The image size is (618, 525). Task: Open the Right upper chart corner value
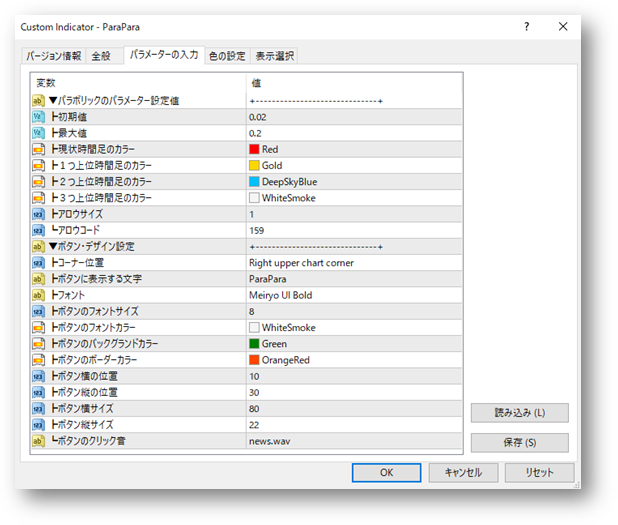pyautogui.click(x=354, y=263)
